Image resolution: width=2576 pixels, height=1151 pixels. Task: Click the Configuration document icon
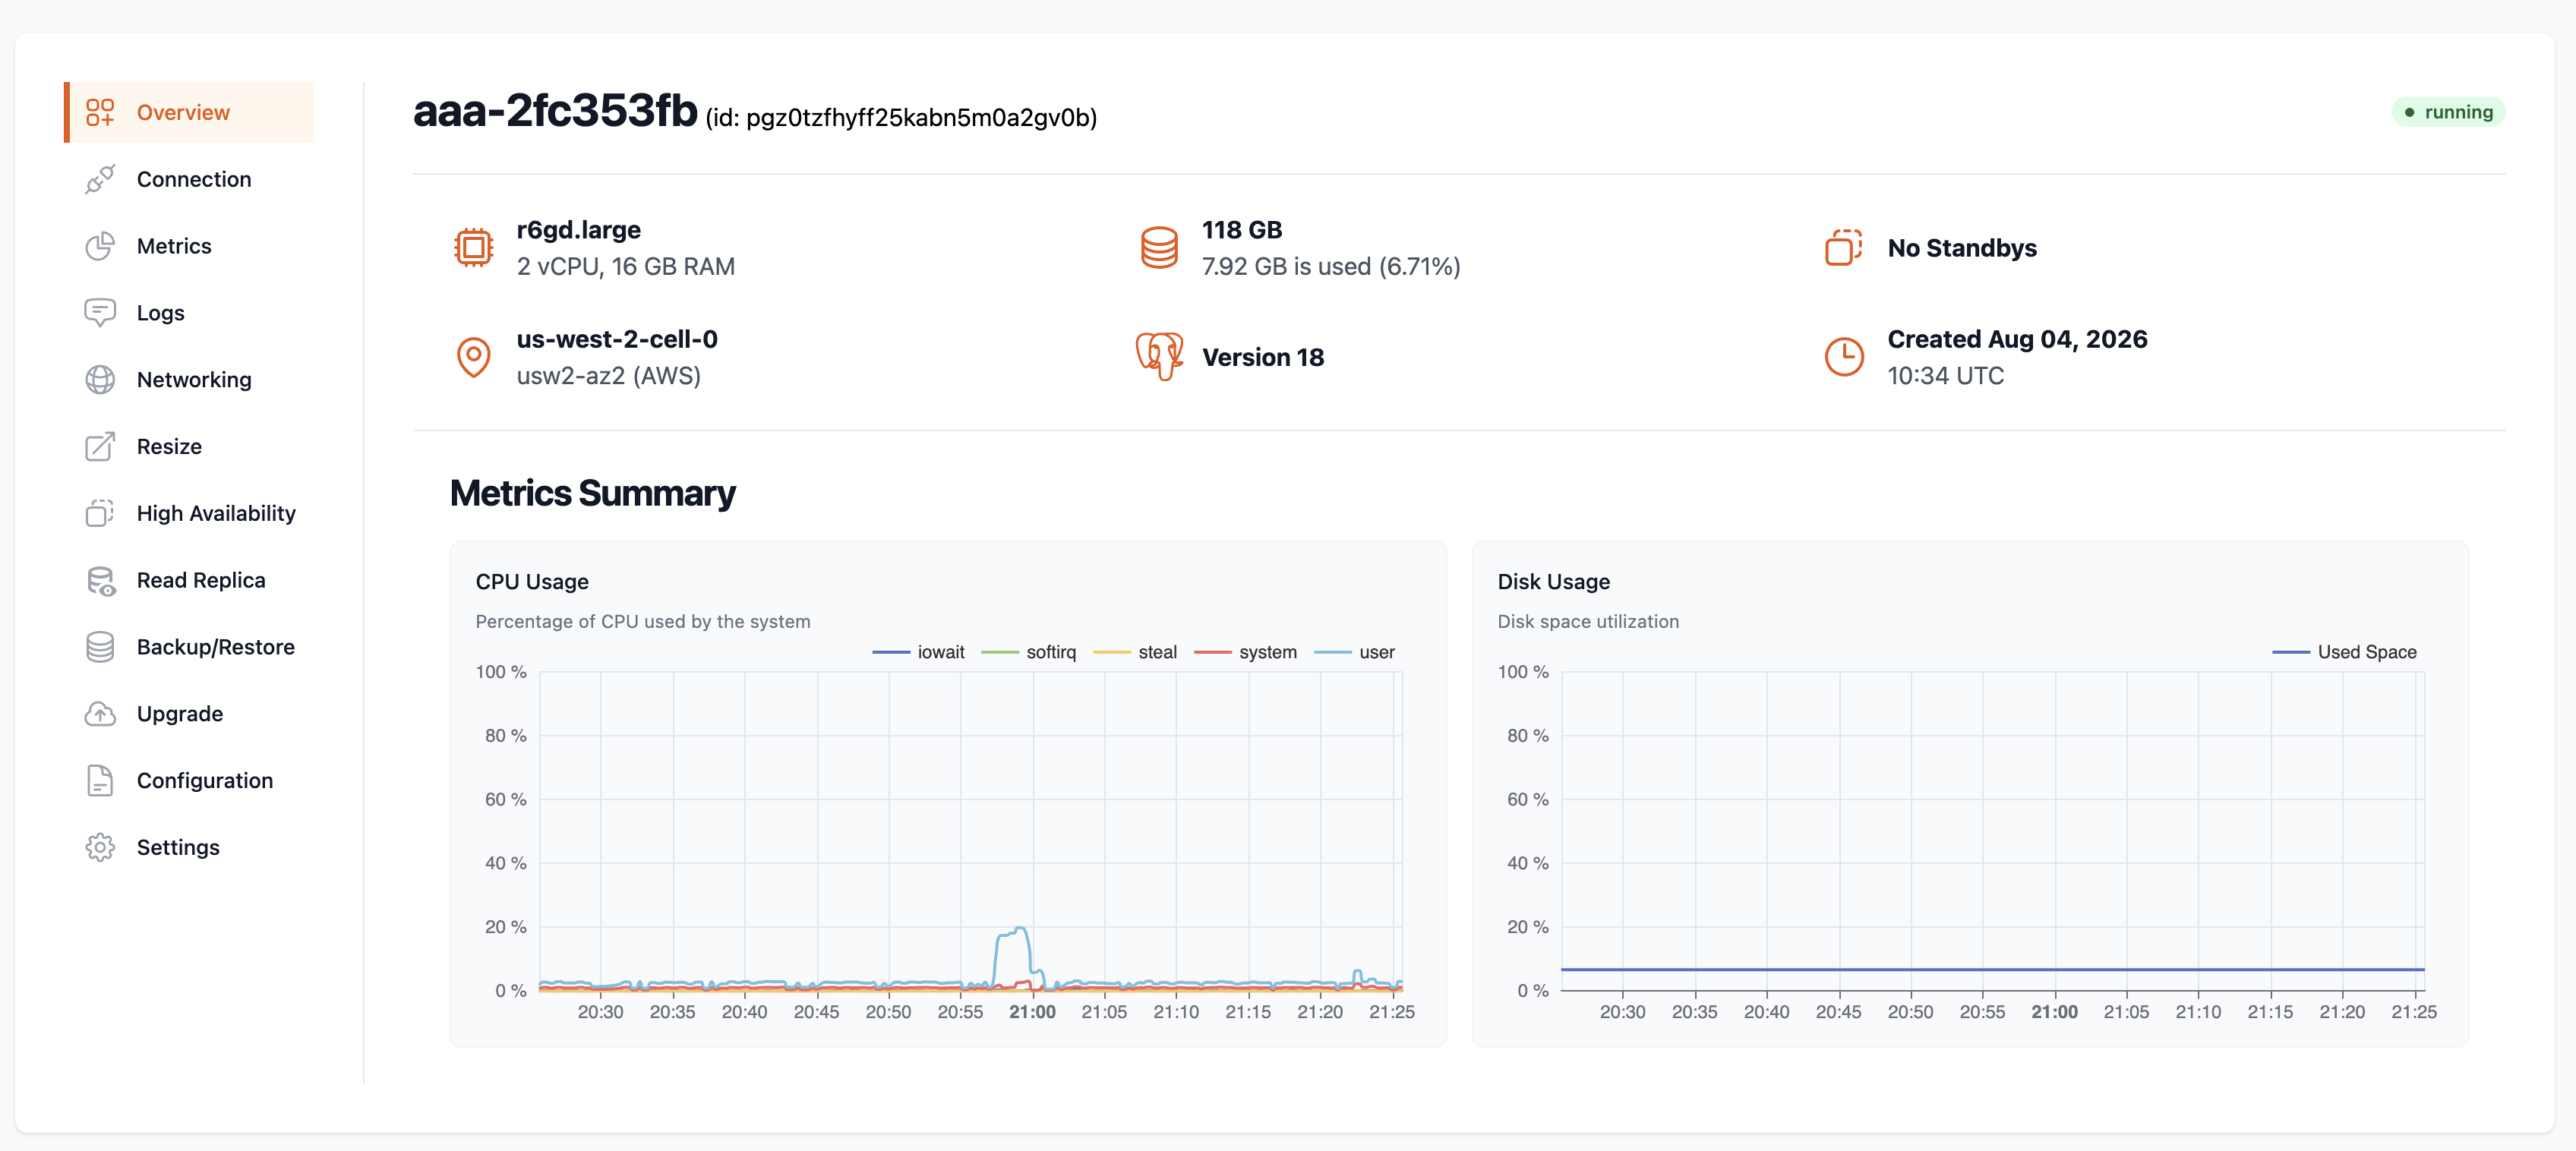pos(100,780)
